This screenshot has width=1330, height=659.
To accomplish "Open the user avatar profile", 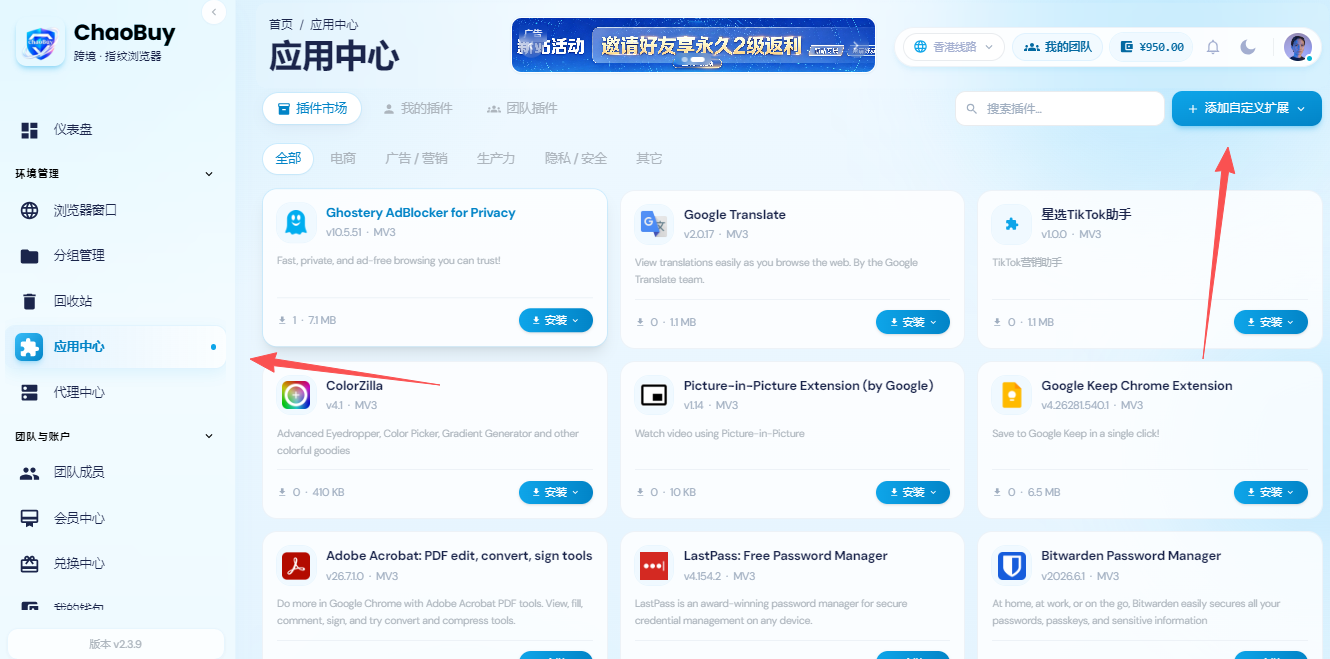I will [x=1298, y=47].
